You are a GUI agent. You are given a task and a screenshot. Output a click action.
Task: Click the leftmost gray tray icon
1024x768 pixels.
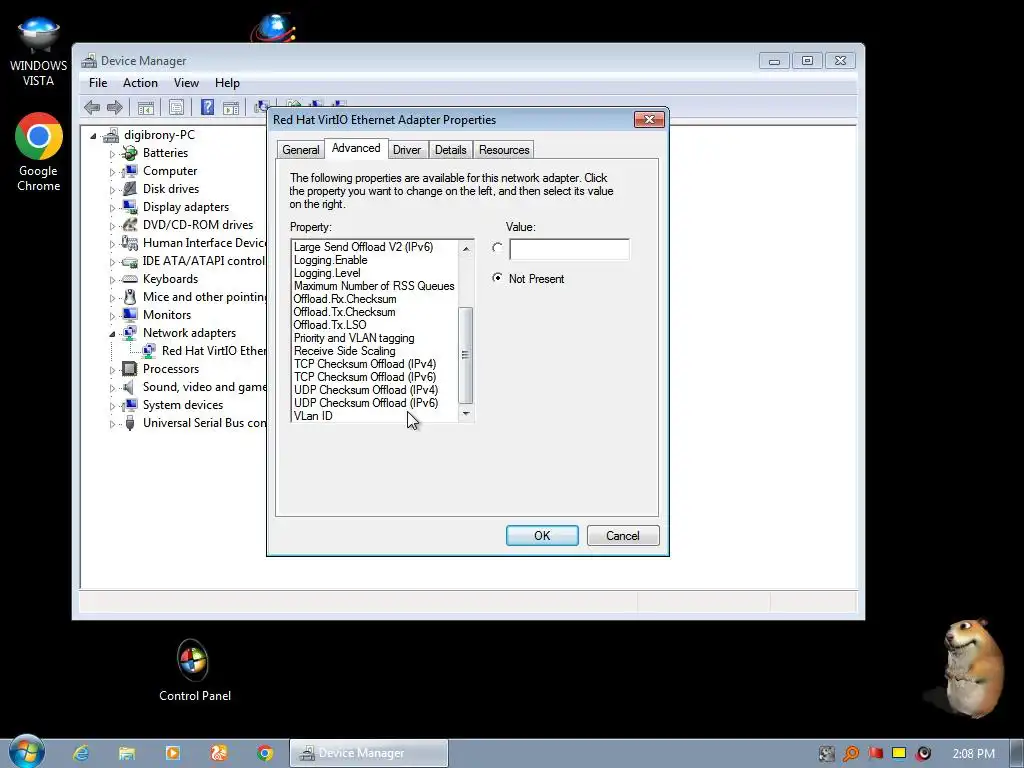coord(827,754)
